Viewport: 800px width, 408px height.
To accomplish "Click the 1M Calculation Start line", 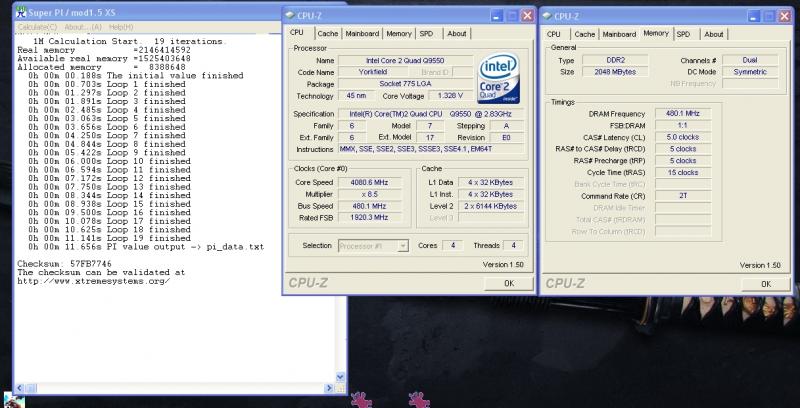I will (128, 41).
